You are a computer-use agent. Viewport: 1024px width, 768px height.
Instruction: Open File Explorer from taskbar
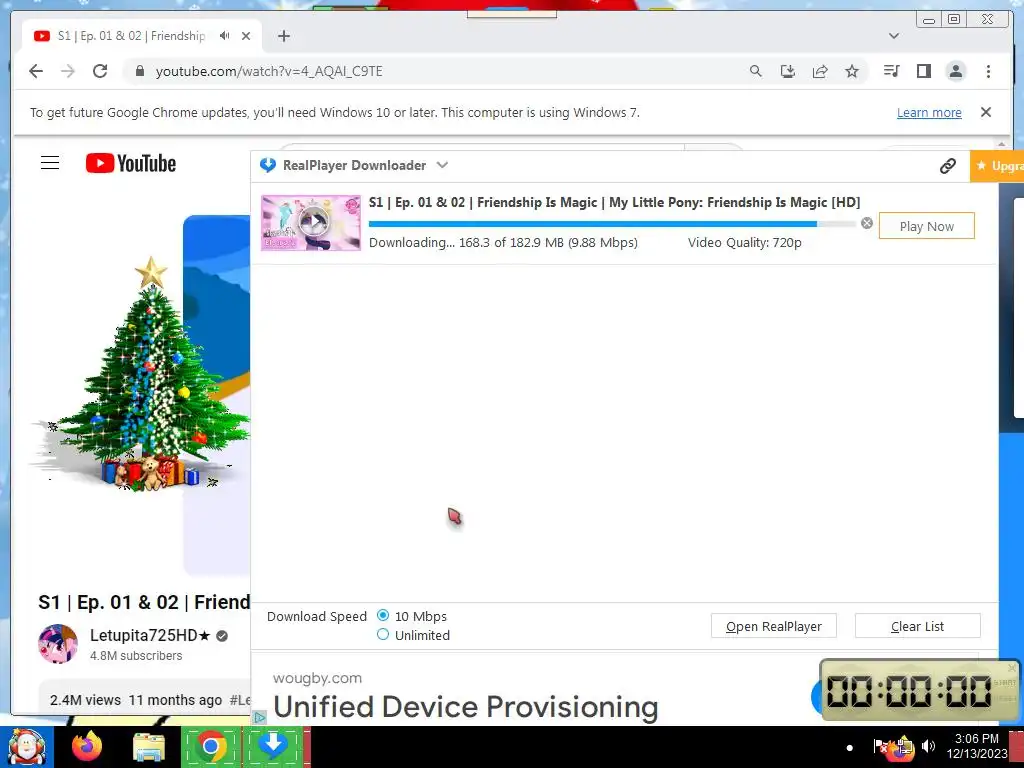149,748
